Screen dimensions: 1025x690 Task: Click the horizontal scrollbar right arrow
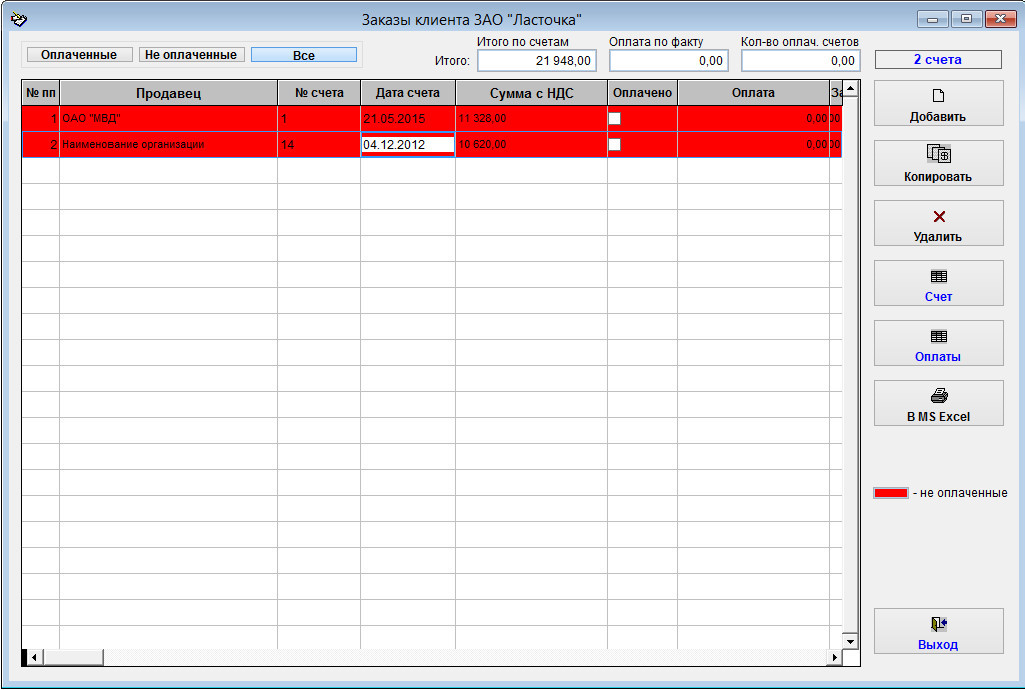click(x=834, y=657)
